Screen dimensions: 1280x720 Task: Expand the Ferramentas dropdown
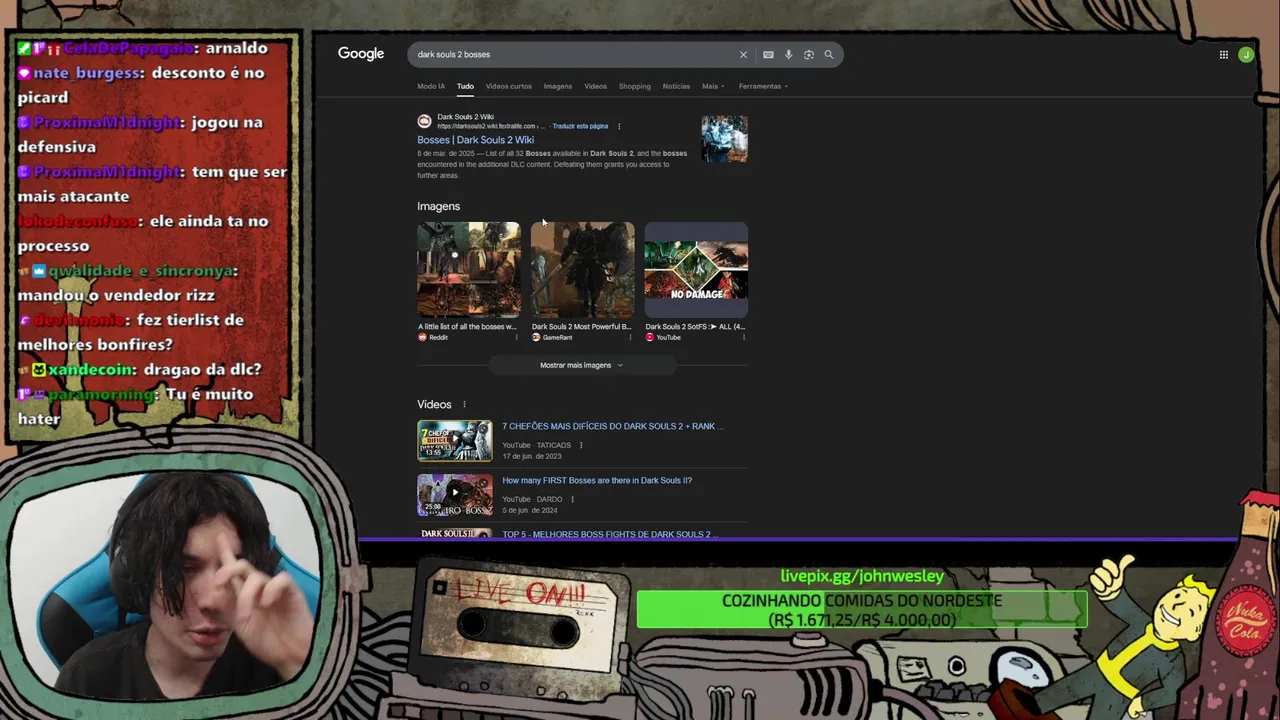pyautogui.click(x=763, y=86)
